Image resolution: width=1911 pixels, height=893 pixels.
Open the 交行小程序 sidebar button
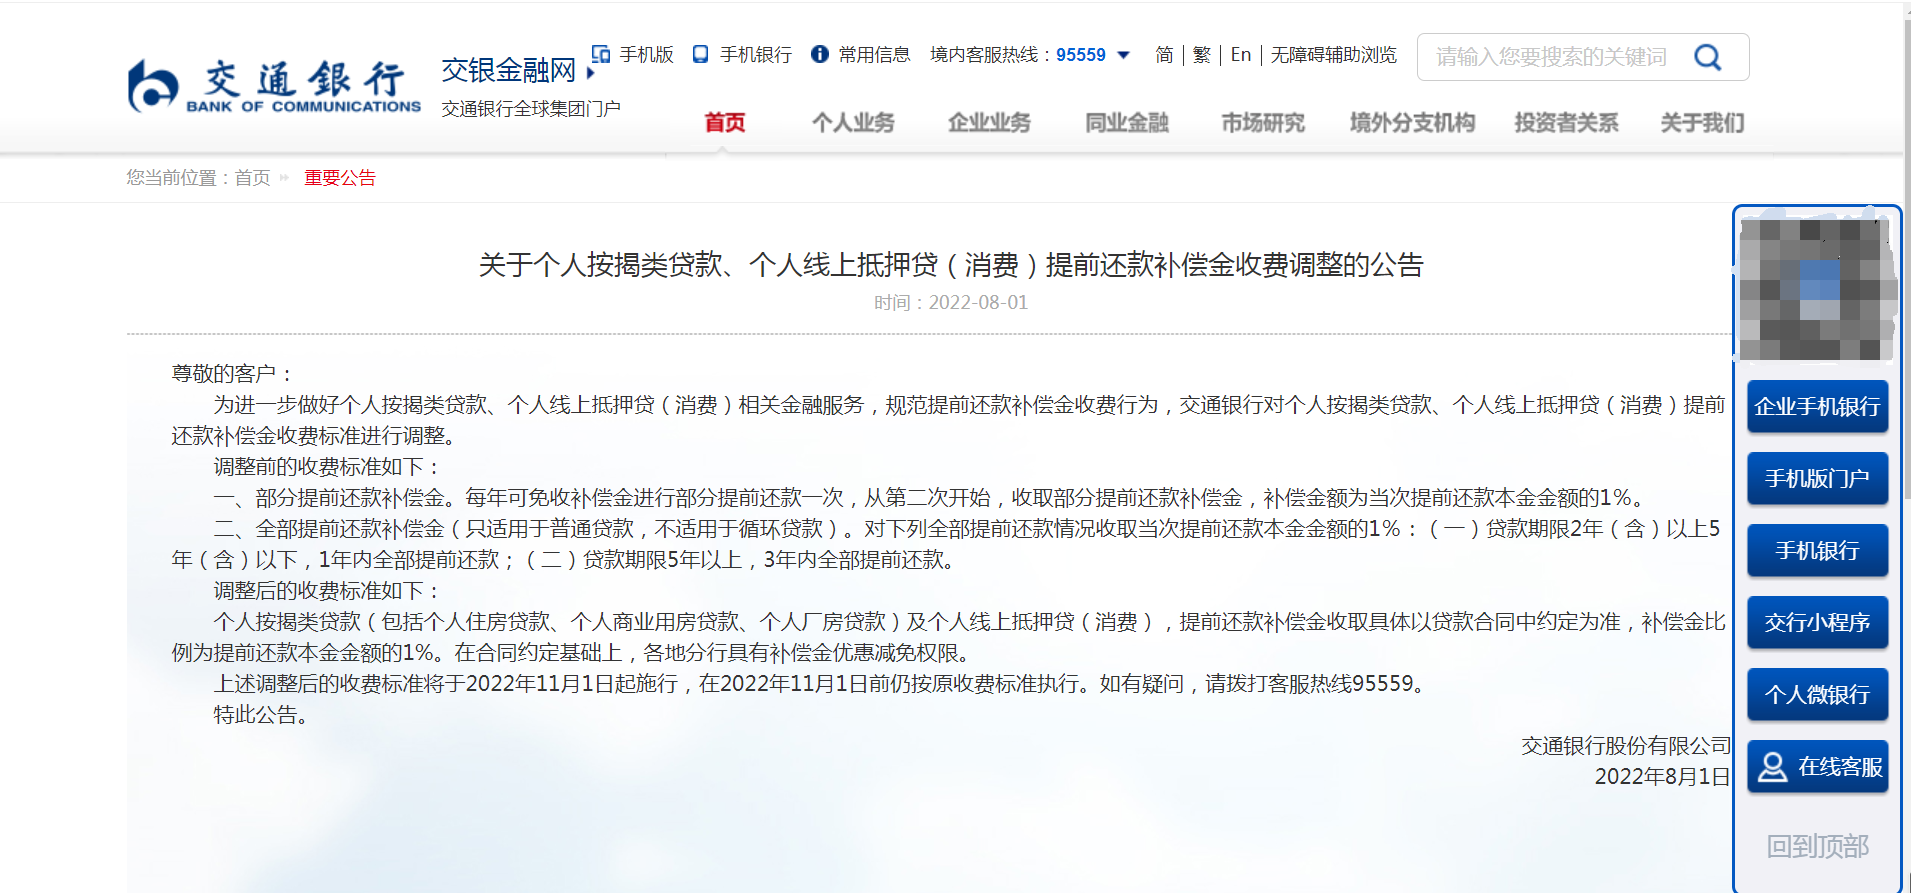(1817, 623)
